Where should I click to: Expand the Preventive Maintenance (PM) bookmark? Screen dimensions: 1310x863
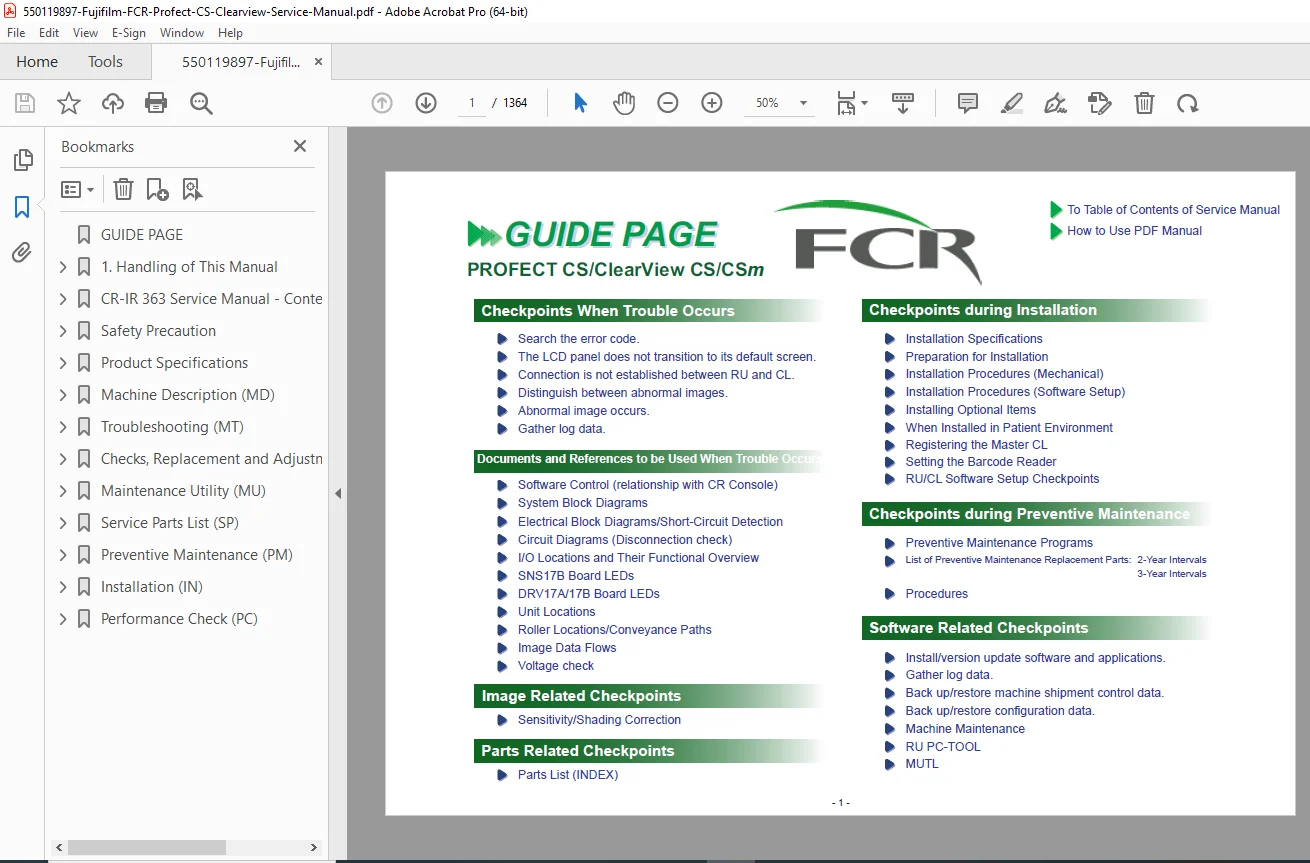[63, 555]
